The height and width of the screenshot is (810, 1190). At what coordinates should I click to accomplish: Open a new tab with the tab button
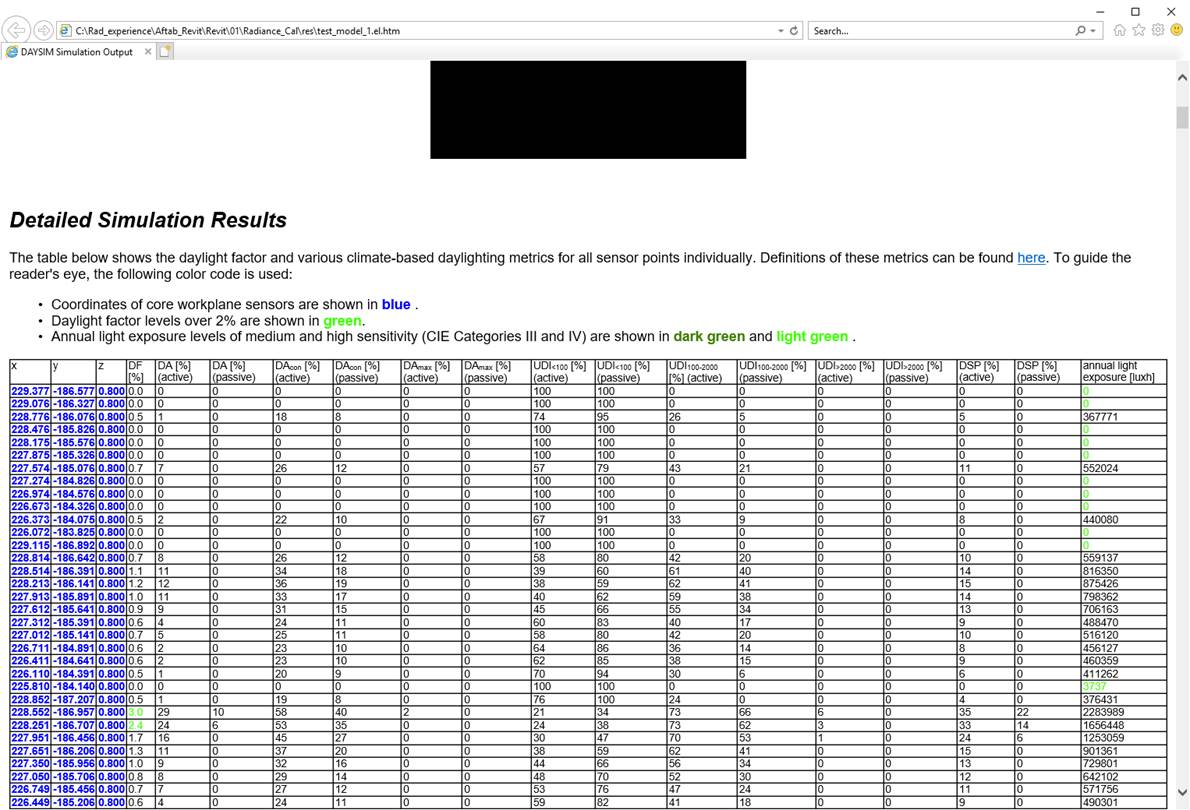[165, 52]
